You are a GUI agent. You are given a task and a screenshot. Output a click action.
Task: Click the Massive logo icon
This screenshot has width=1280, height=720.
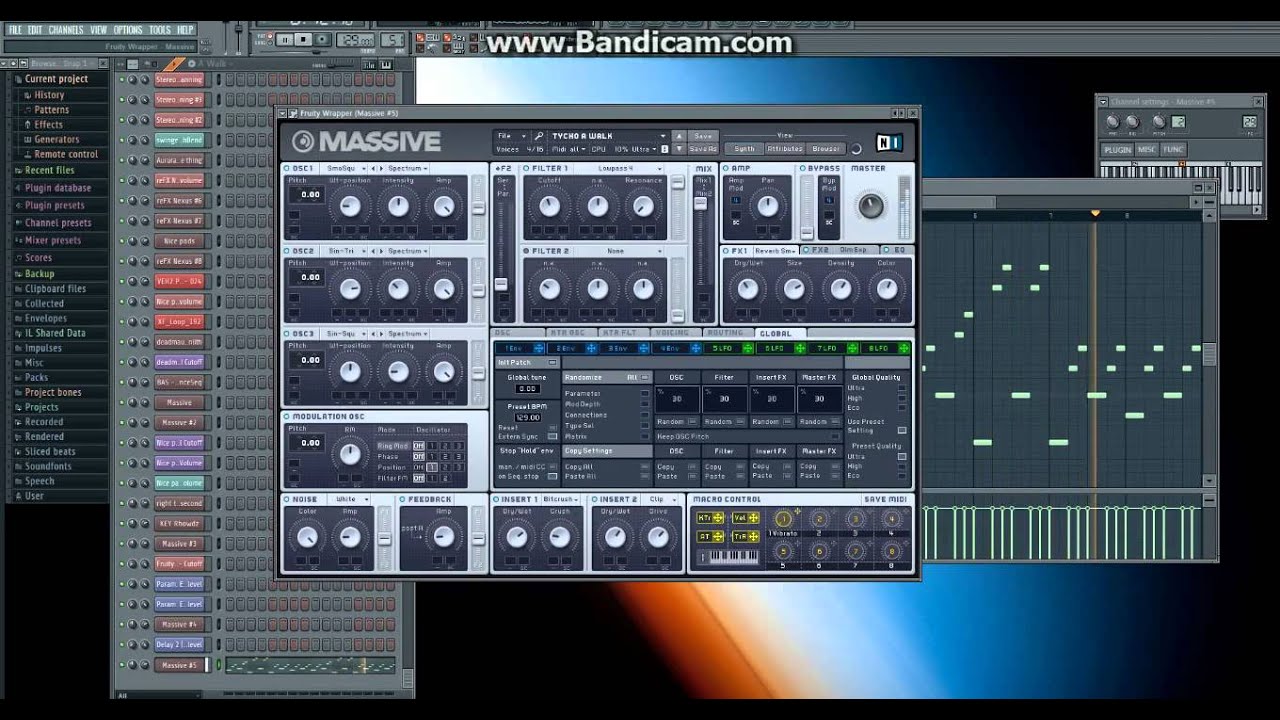pyautogui.click(x=303, y=142)
